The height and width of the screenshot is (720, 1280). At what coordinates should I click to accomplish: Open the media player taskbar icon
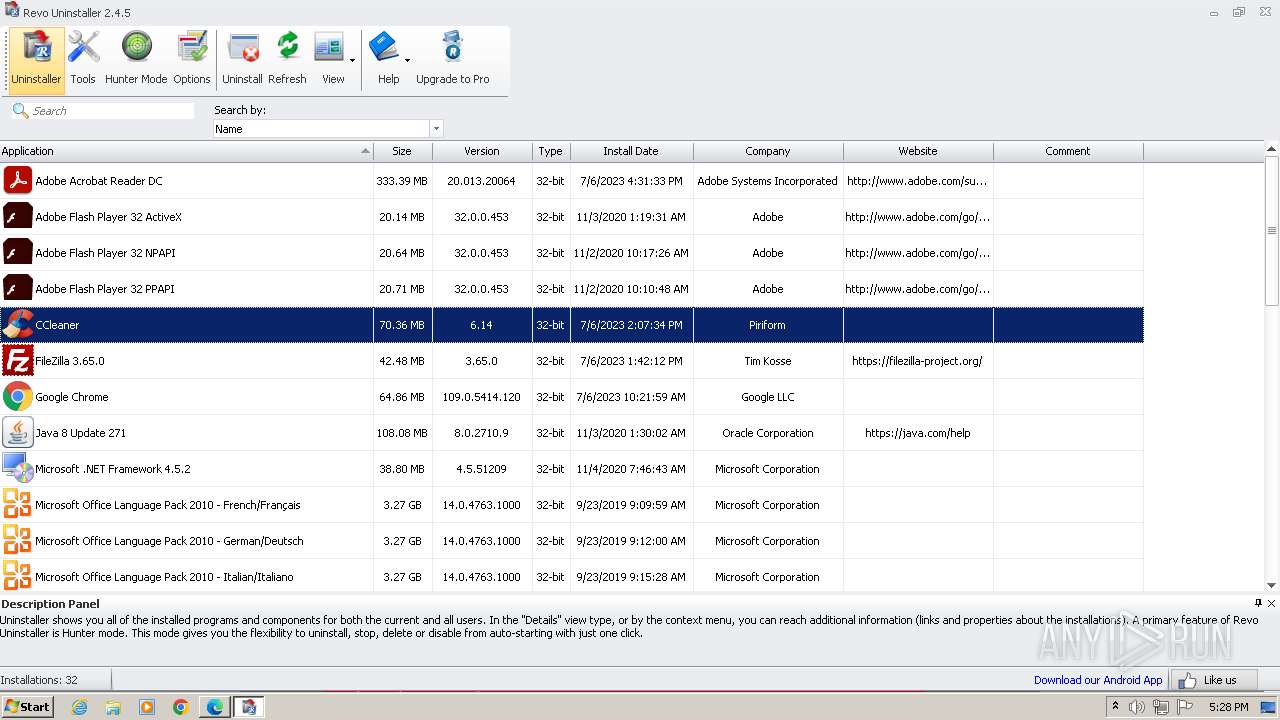click(147, 707)
